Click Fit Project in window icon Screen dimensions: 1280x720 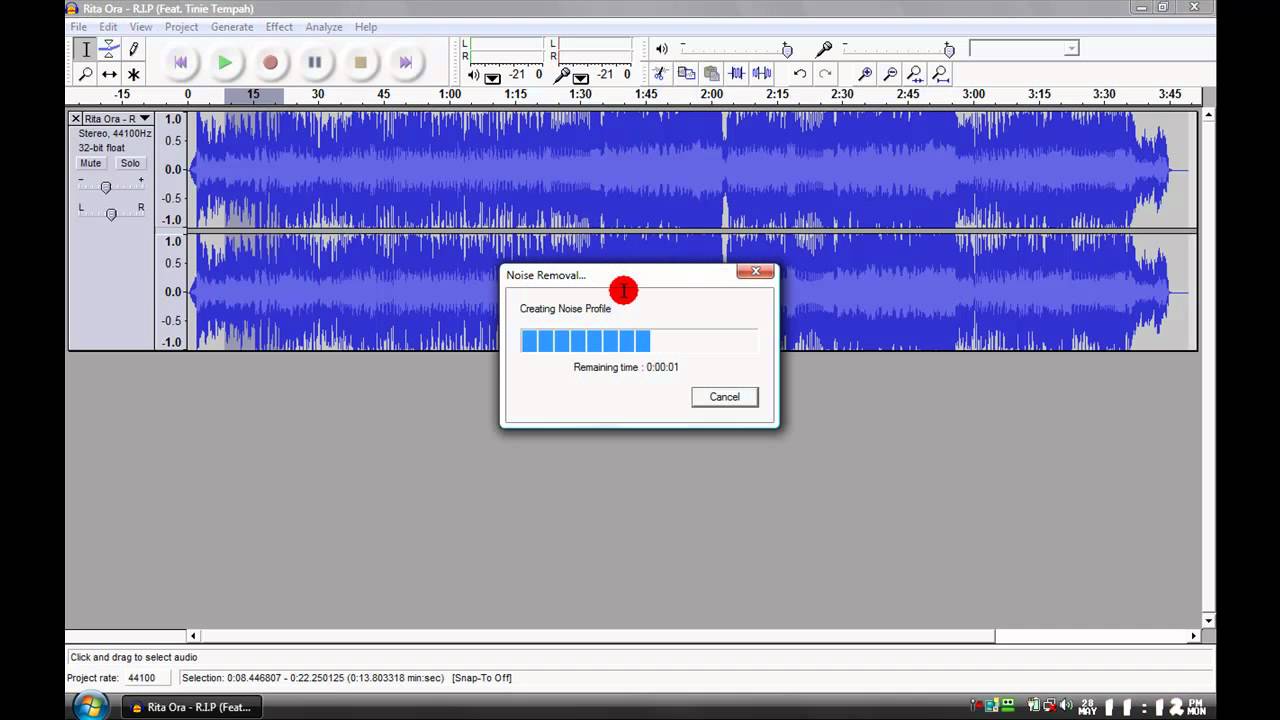pos(940,73)
